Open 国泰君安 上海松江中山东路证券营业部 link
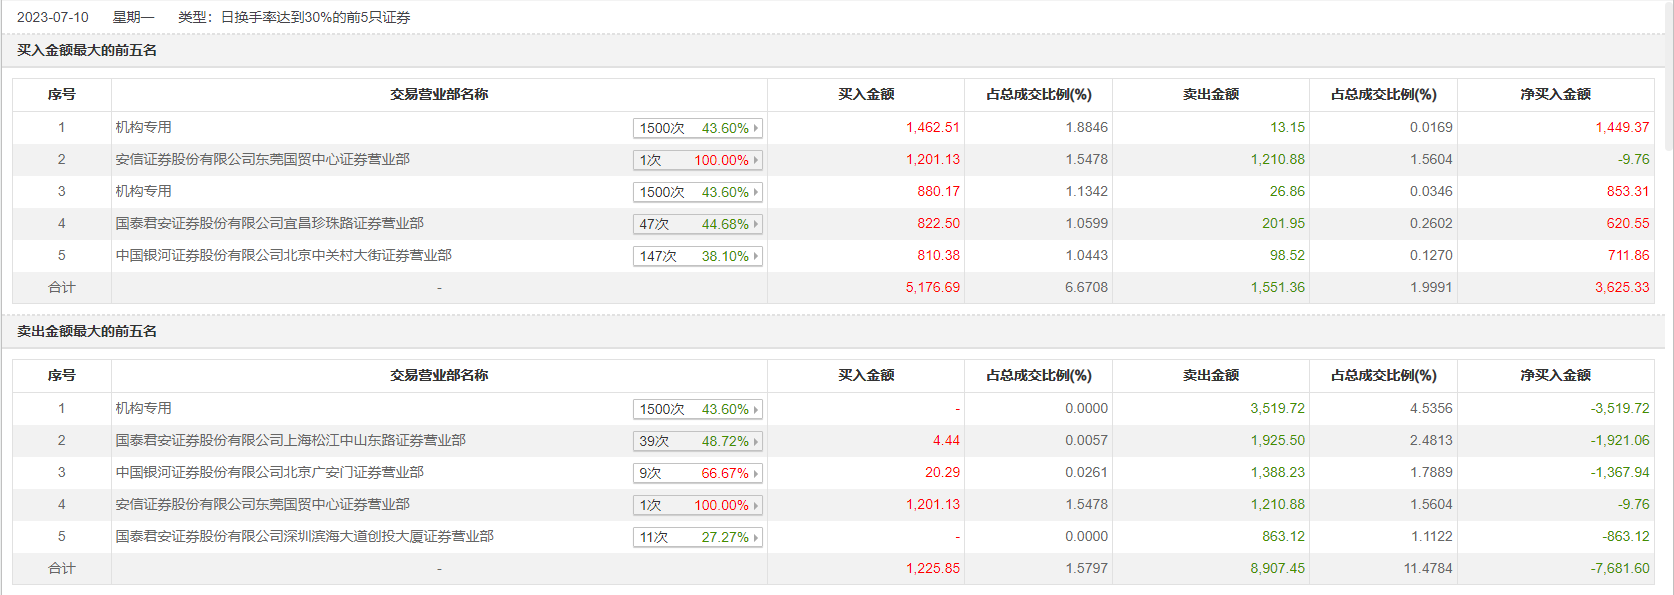The height and width of the screenshot is (595, 1674). click(x=290, y=440)
